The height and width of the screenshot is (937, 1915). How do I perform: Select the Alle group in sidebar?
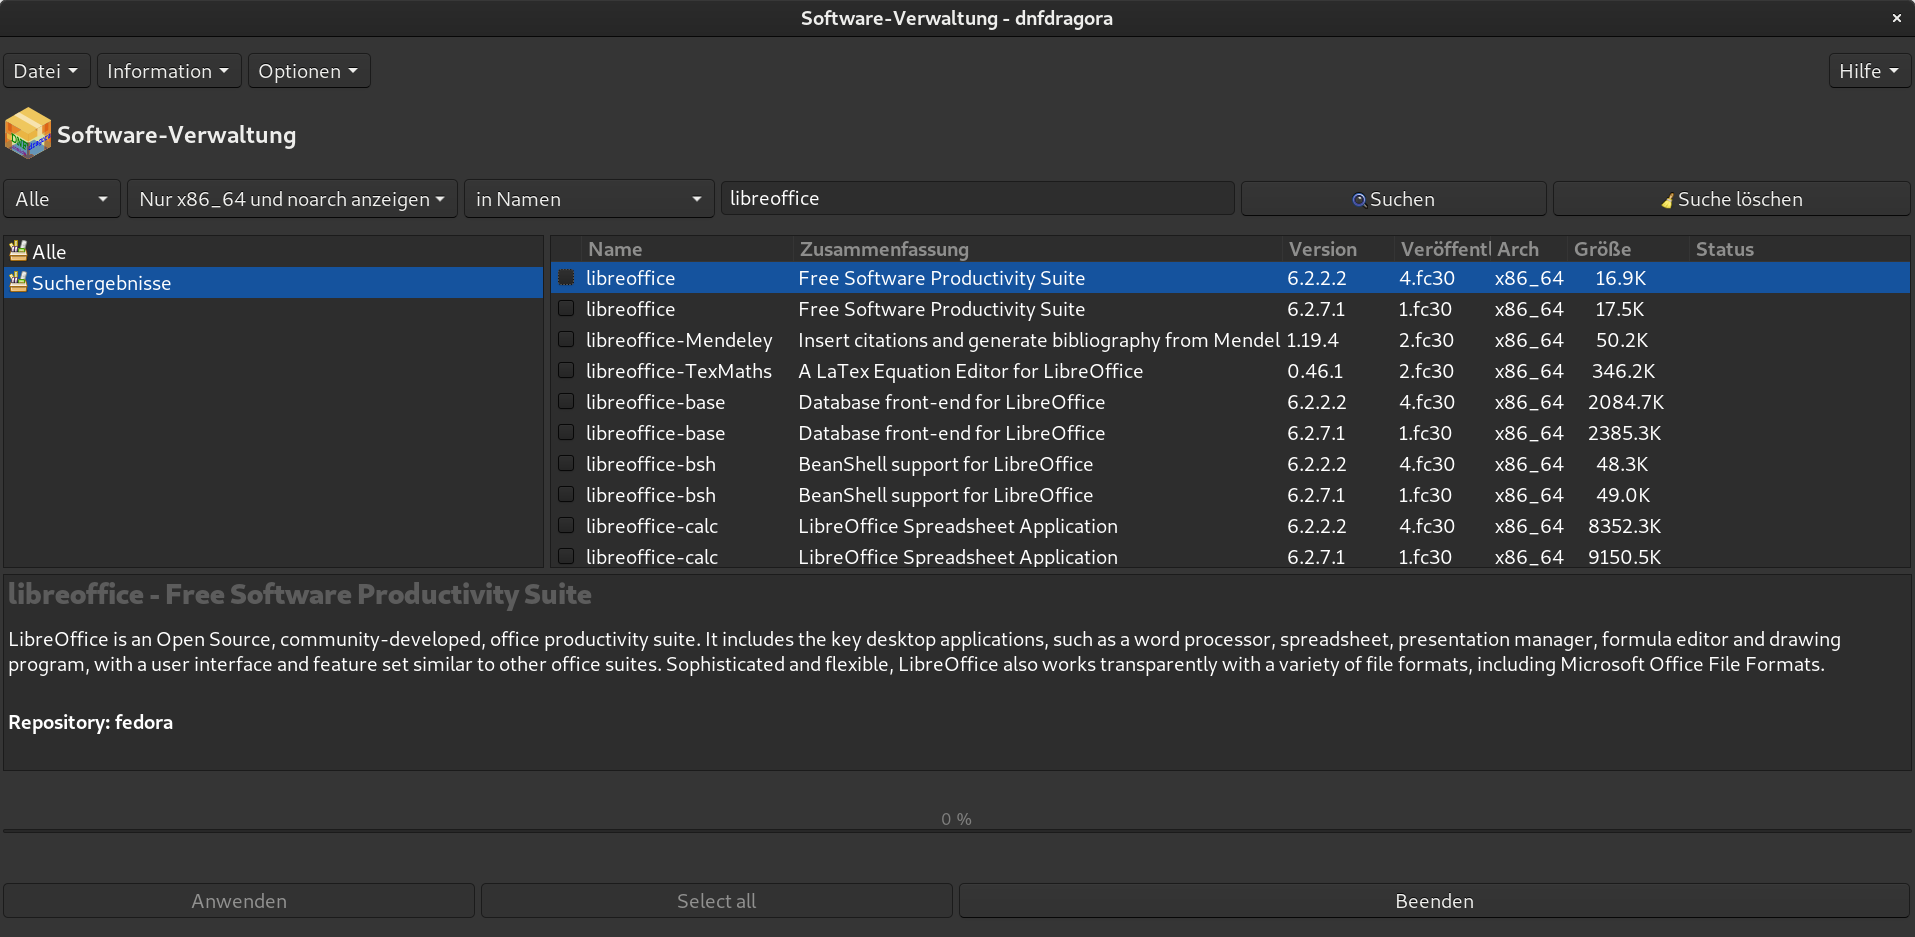(273, 252)
